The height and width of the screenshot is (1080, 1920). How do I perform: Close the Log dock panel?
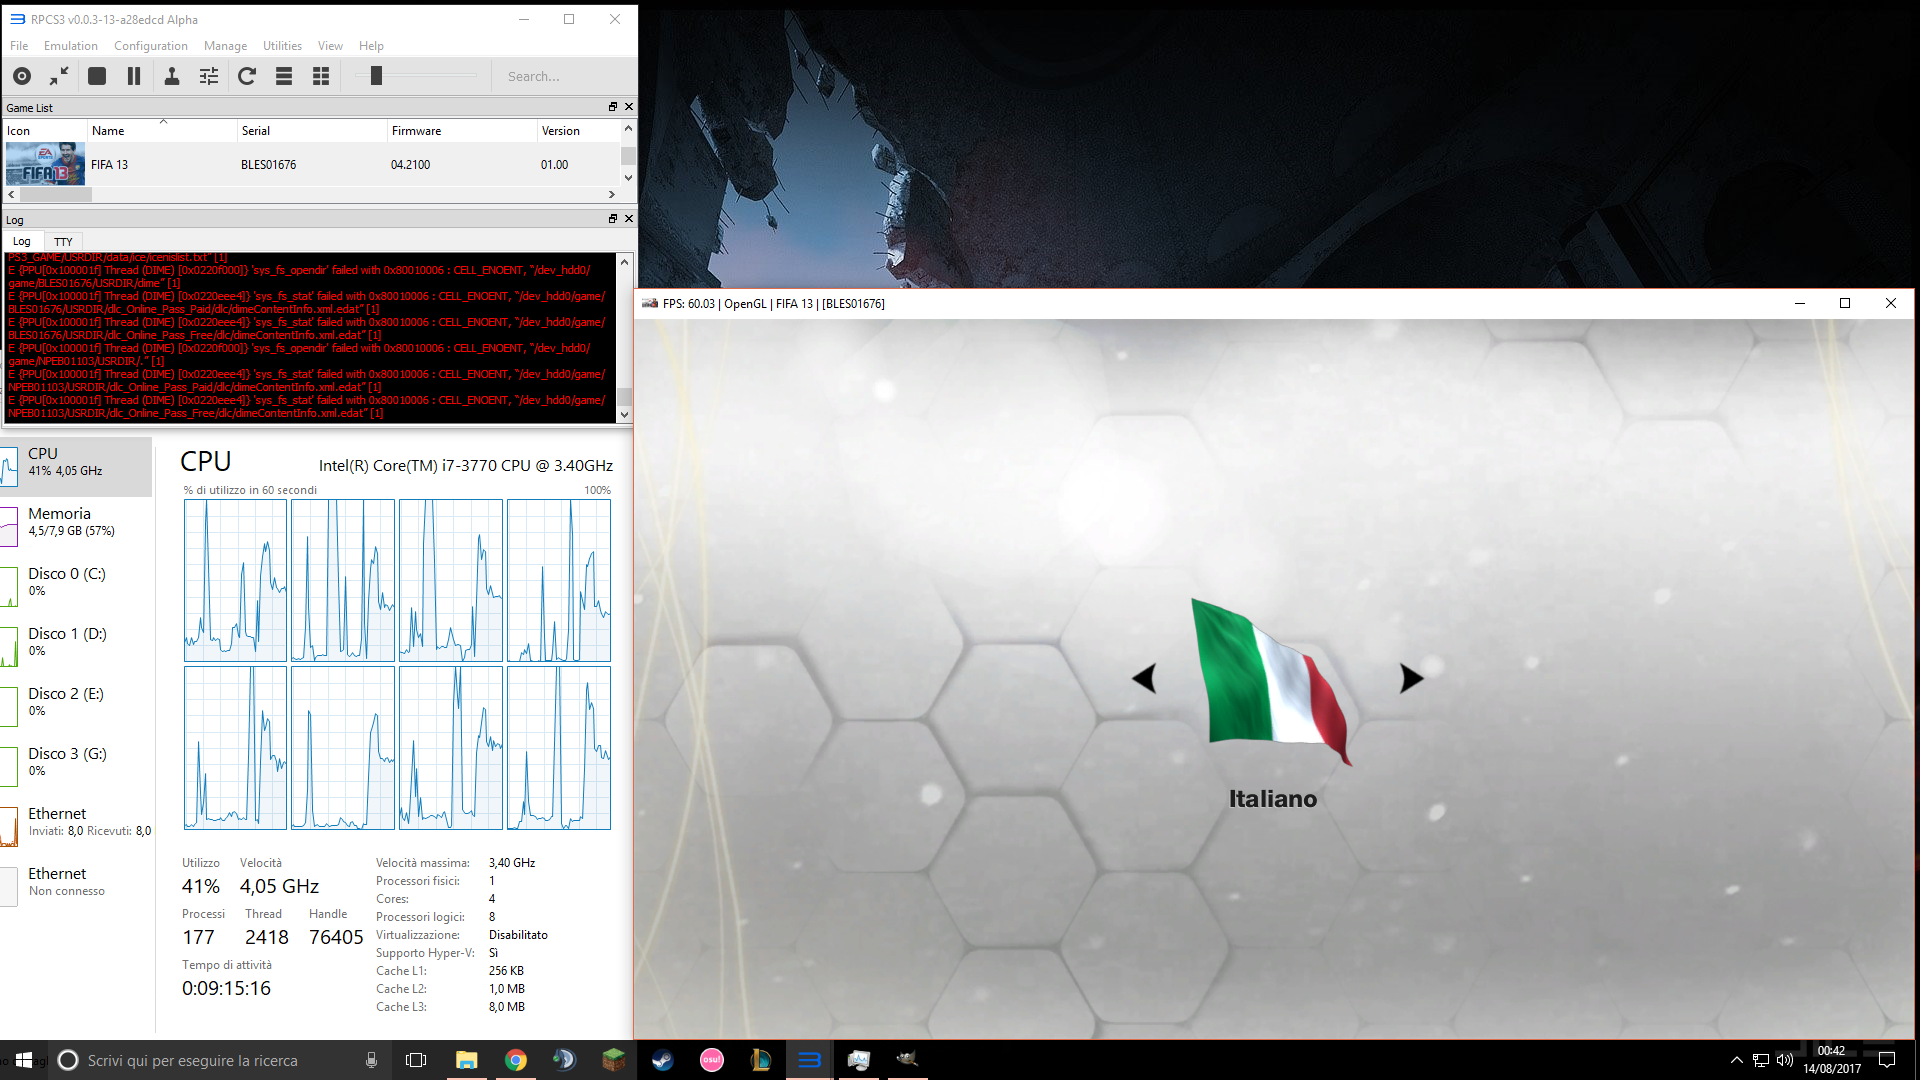pos(629,219)
